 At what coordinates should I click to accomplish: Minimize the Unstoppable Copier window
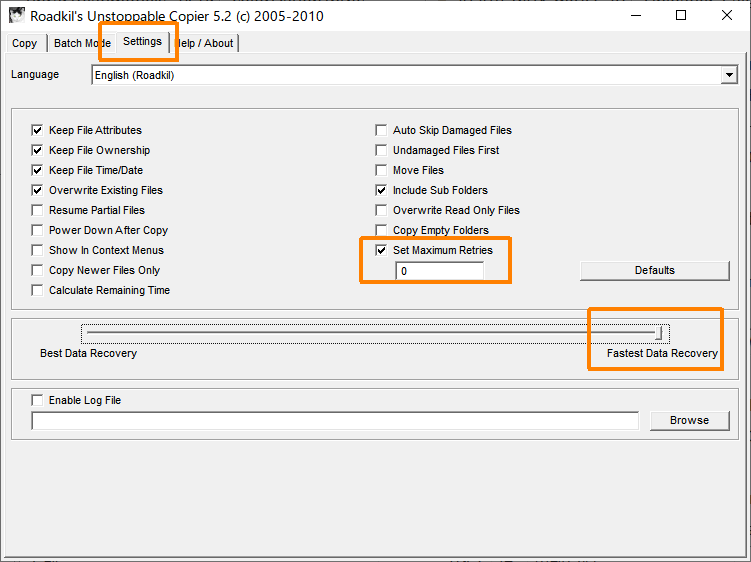636,15
